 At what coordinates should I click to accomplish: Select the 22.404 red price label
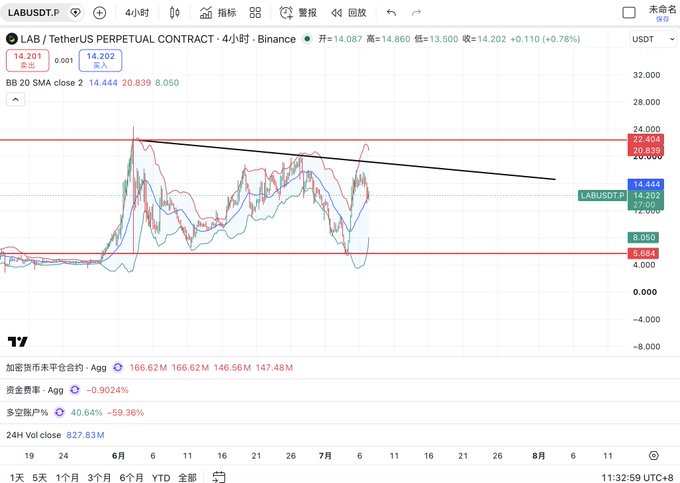coord(646,139)
